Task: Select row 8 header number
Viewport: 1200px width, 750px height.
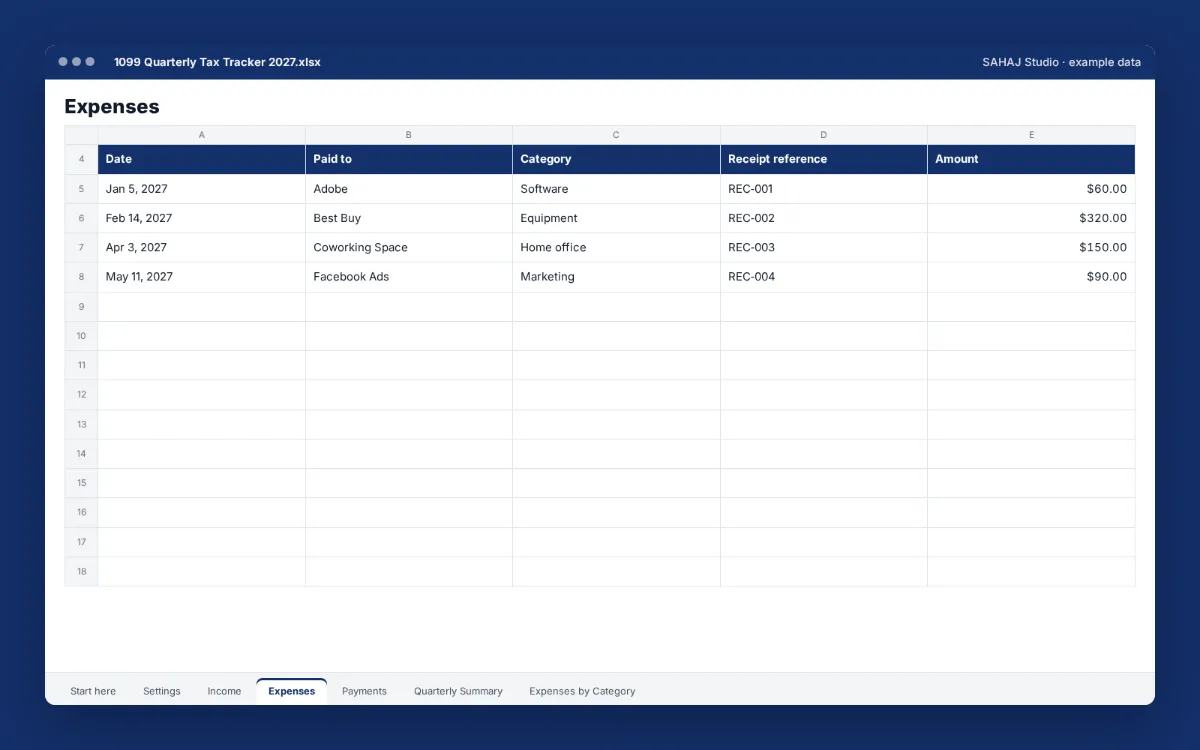Action: tap(81, 277)
